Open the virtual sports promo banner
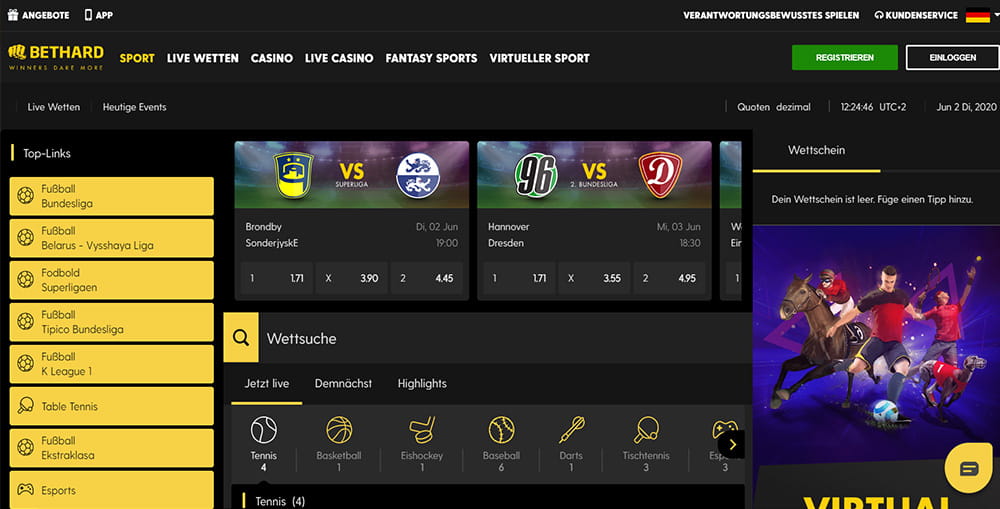This screenshot has height=509, width=1000. tap(876, 367)
